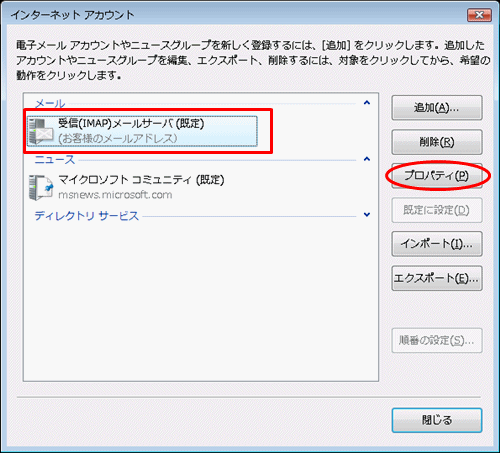Image resolution: width=500 pixels, height=453 pixels.
Task: Click the 閉じる button
Action: (x=437, y=420)
